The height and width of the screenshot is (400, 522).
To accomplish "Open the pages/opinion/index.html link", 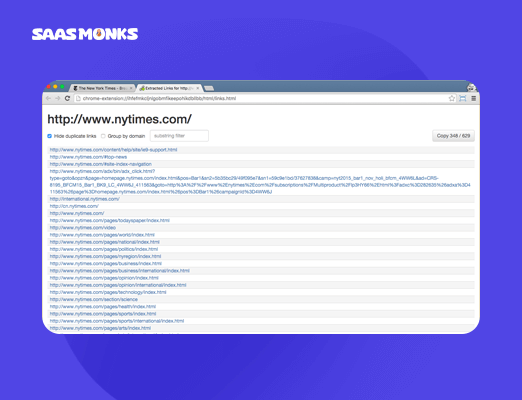I will click(104, 278).
